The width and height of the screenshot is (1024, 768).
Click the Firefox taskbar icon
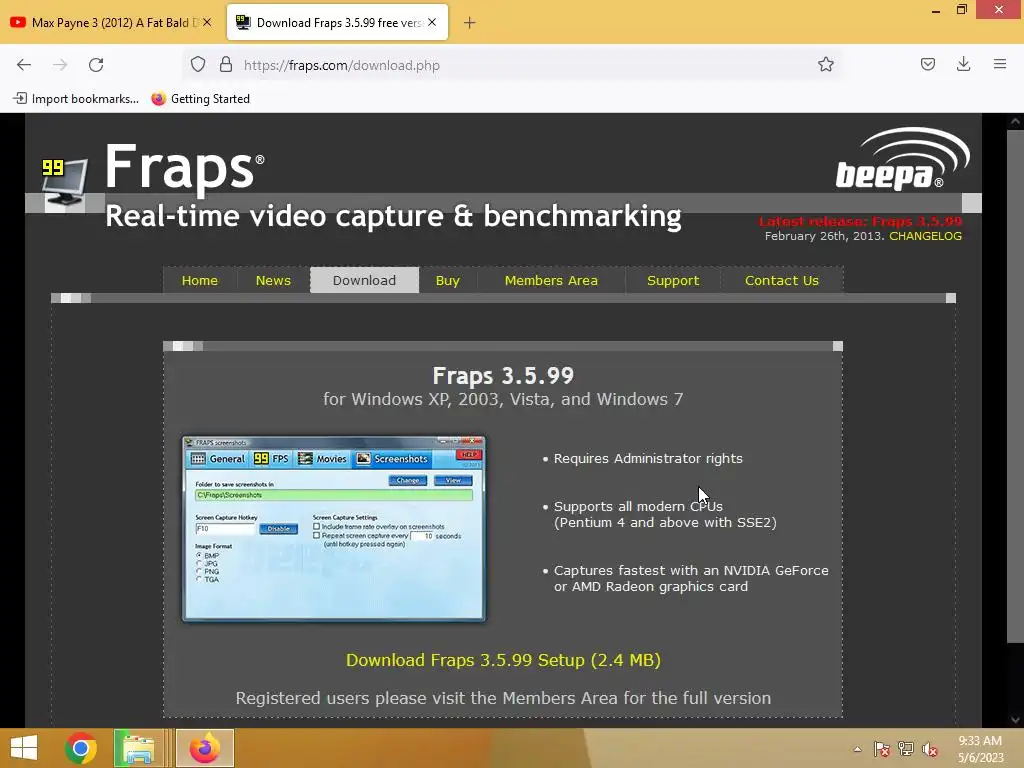tap(204, 748)
